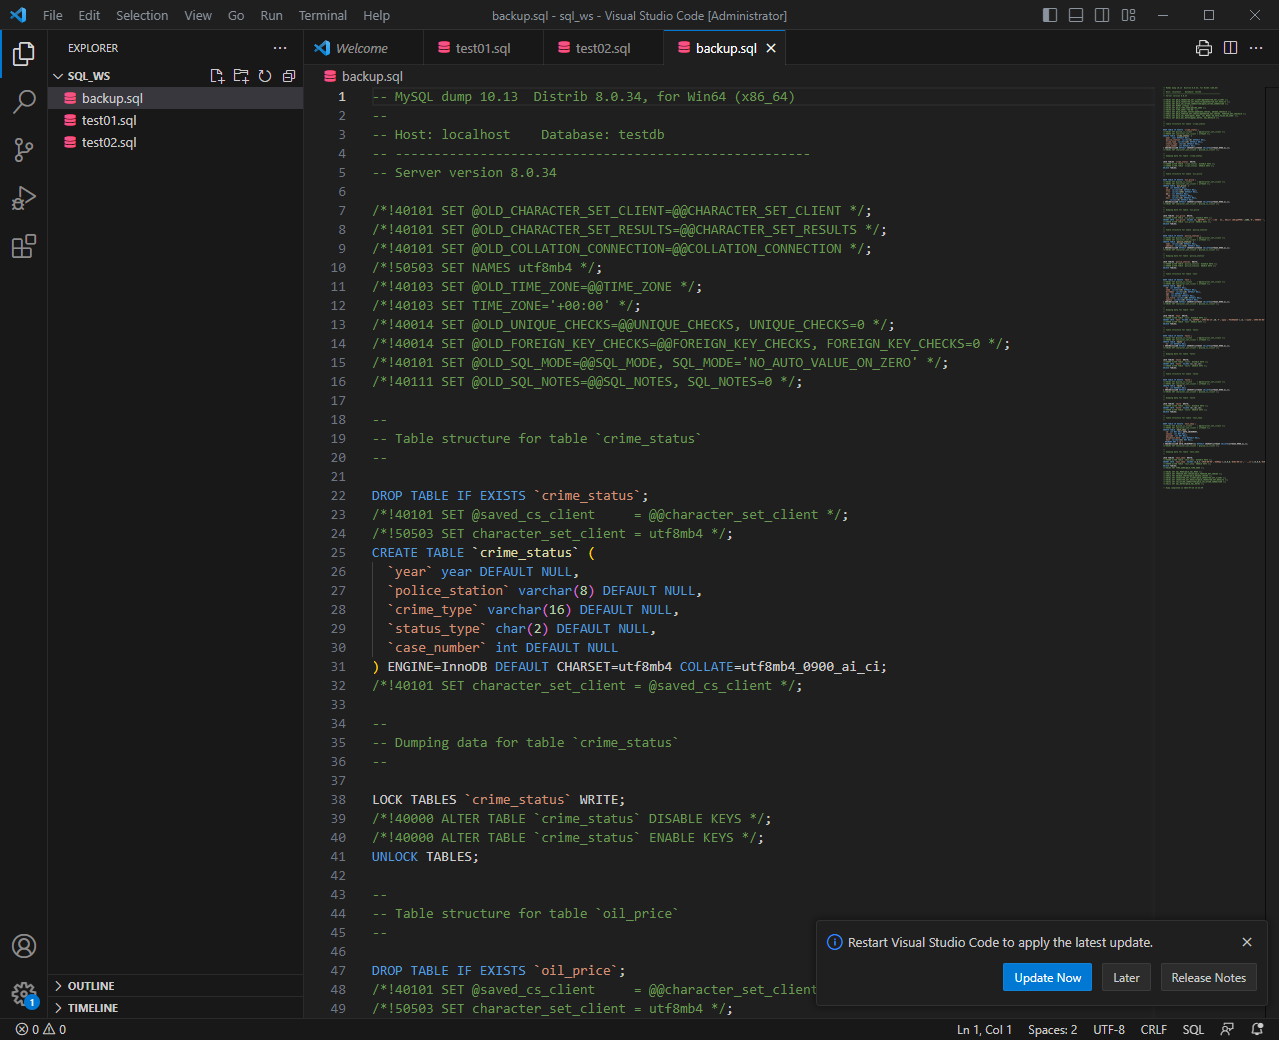Click the CREATE TABLE `crime_status` line

(483, 552)
